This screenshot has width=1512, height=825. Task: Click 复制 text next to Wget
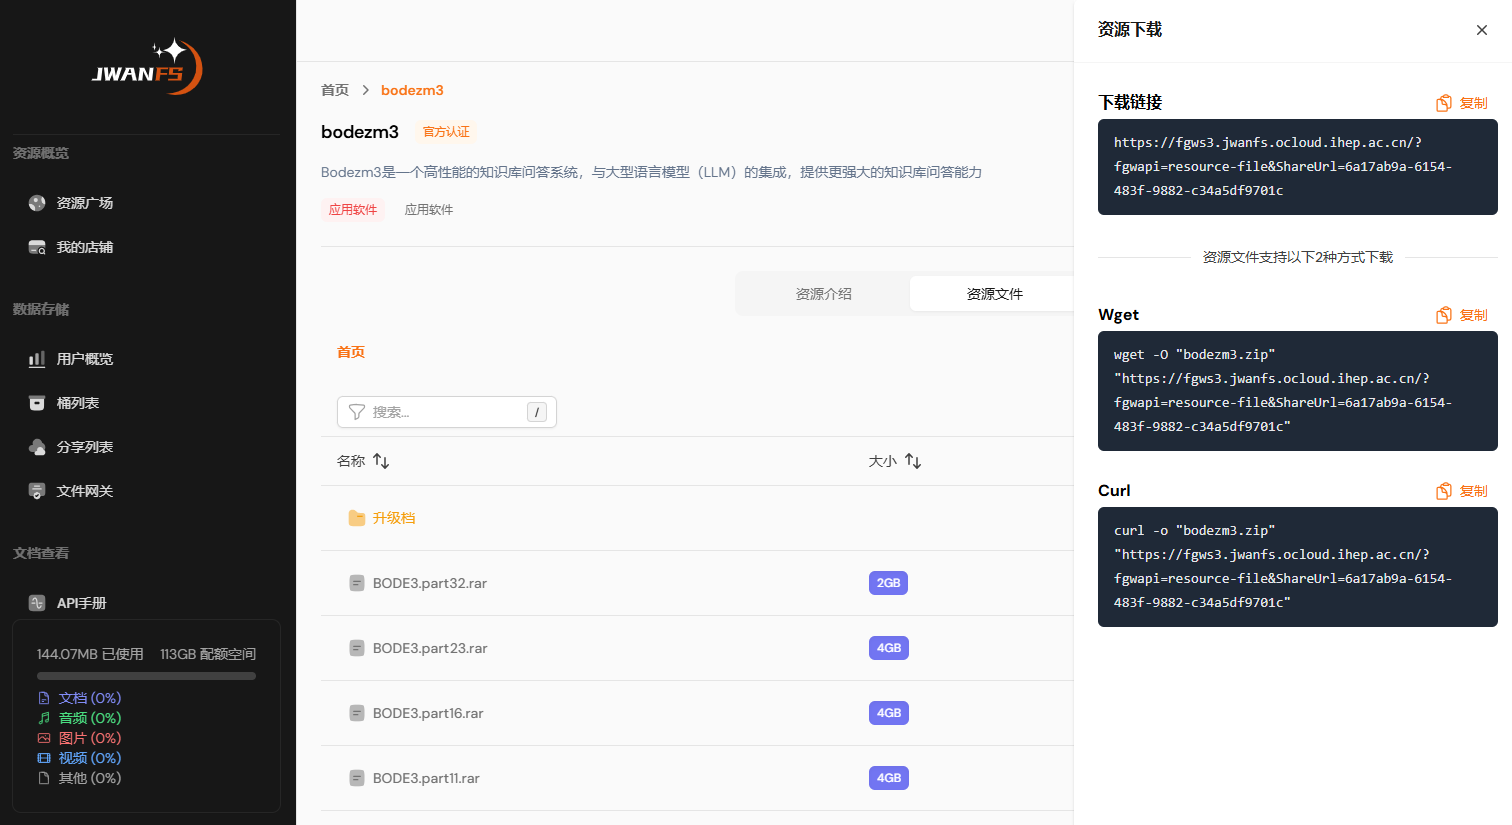1473,315
